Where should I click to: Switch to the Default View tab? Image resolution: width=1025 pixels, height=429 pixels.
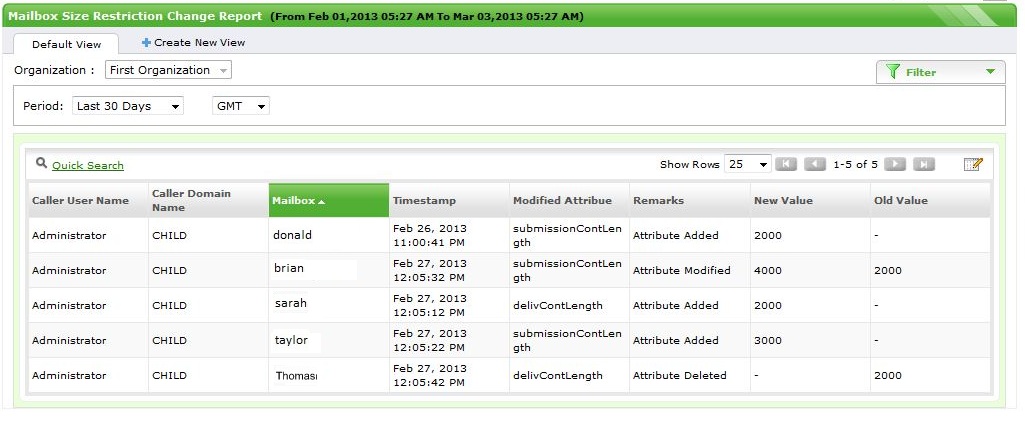pyautogui.click(x=65, y=44)
